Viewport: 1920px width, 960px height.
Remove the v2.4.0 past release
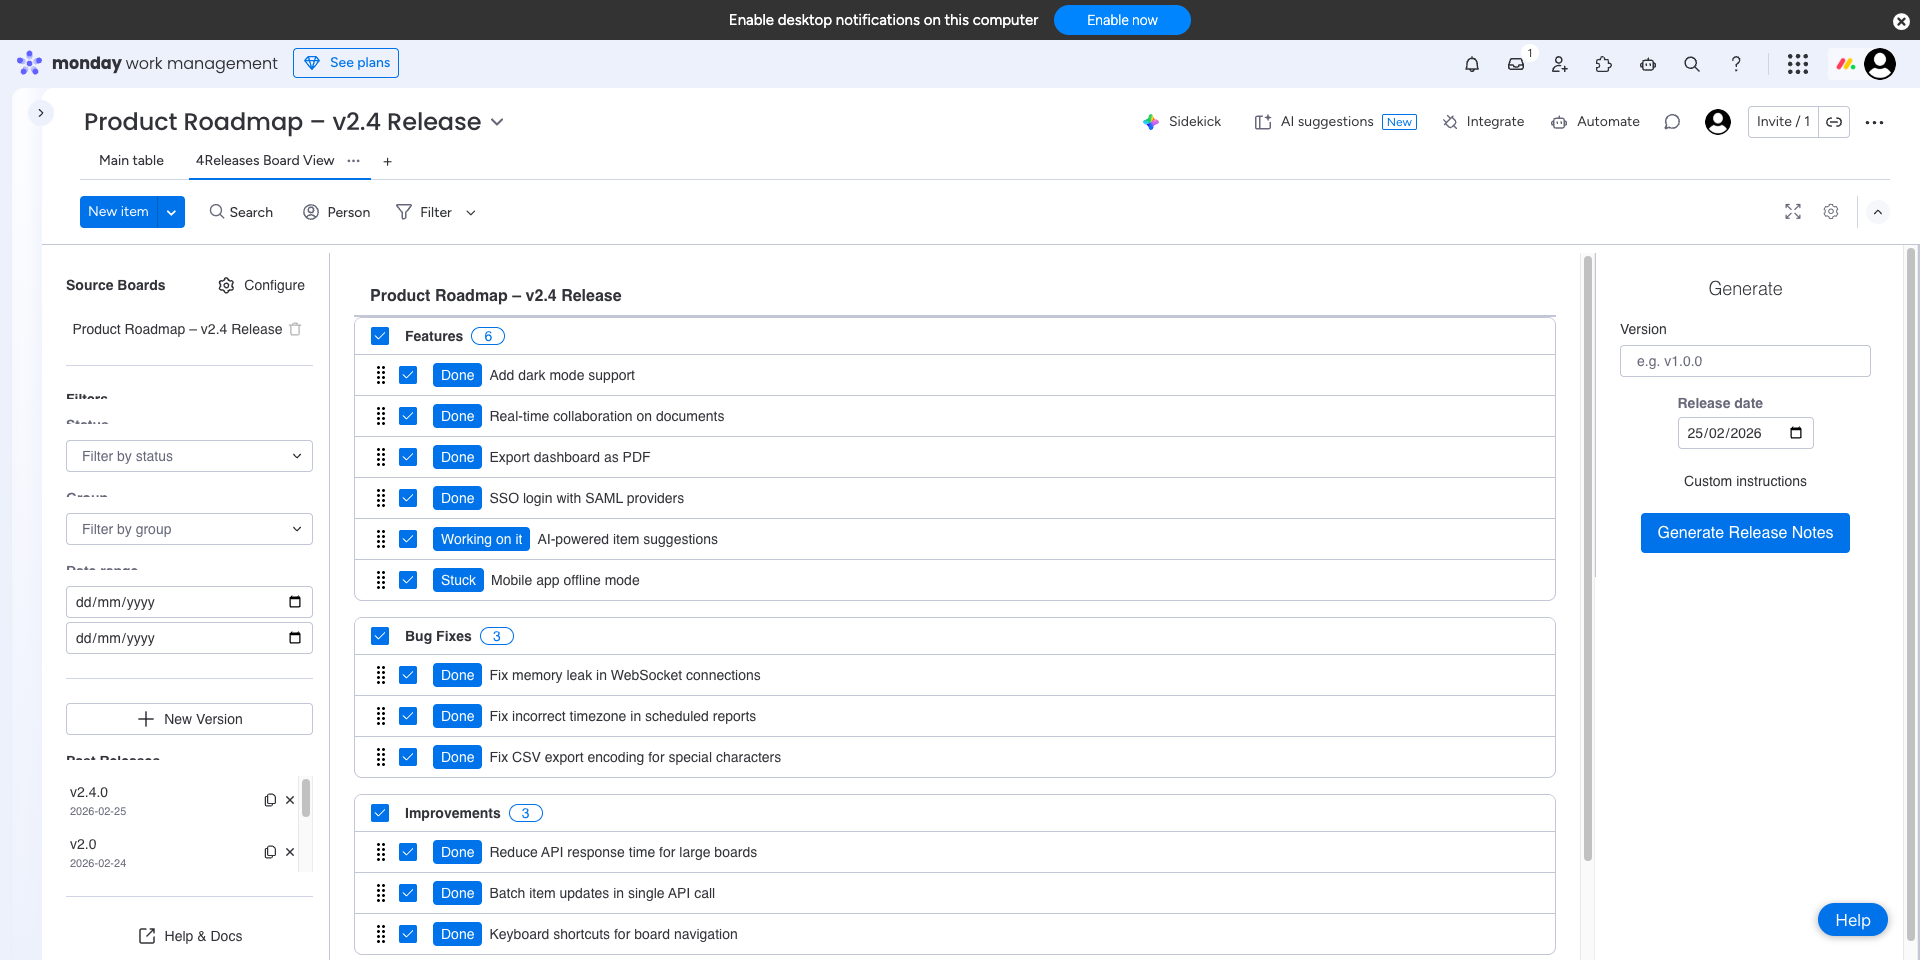point(290,800)
